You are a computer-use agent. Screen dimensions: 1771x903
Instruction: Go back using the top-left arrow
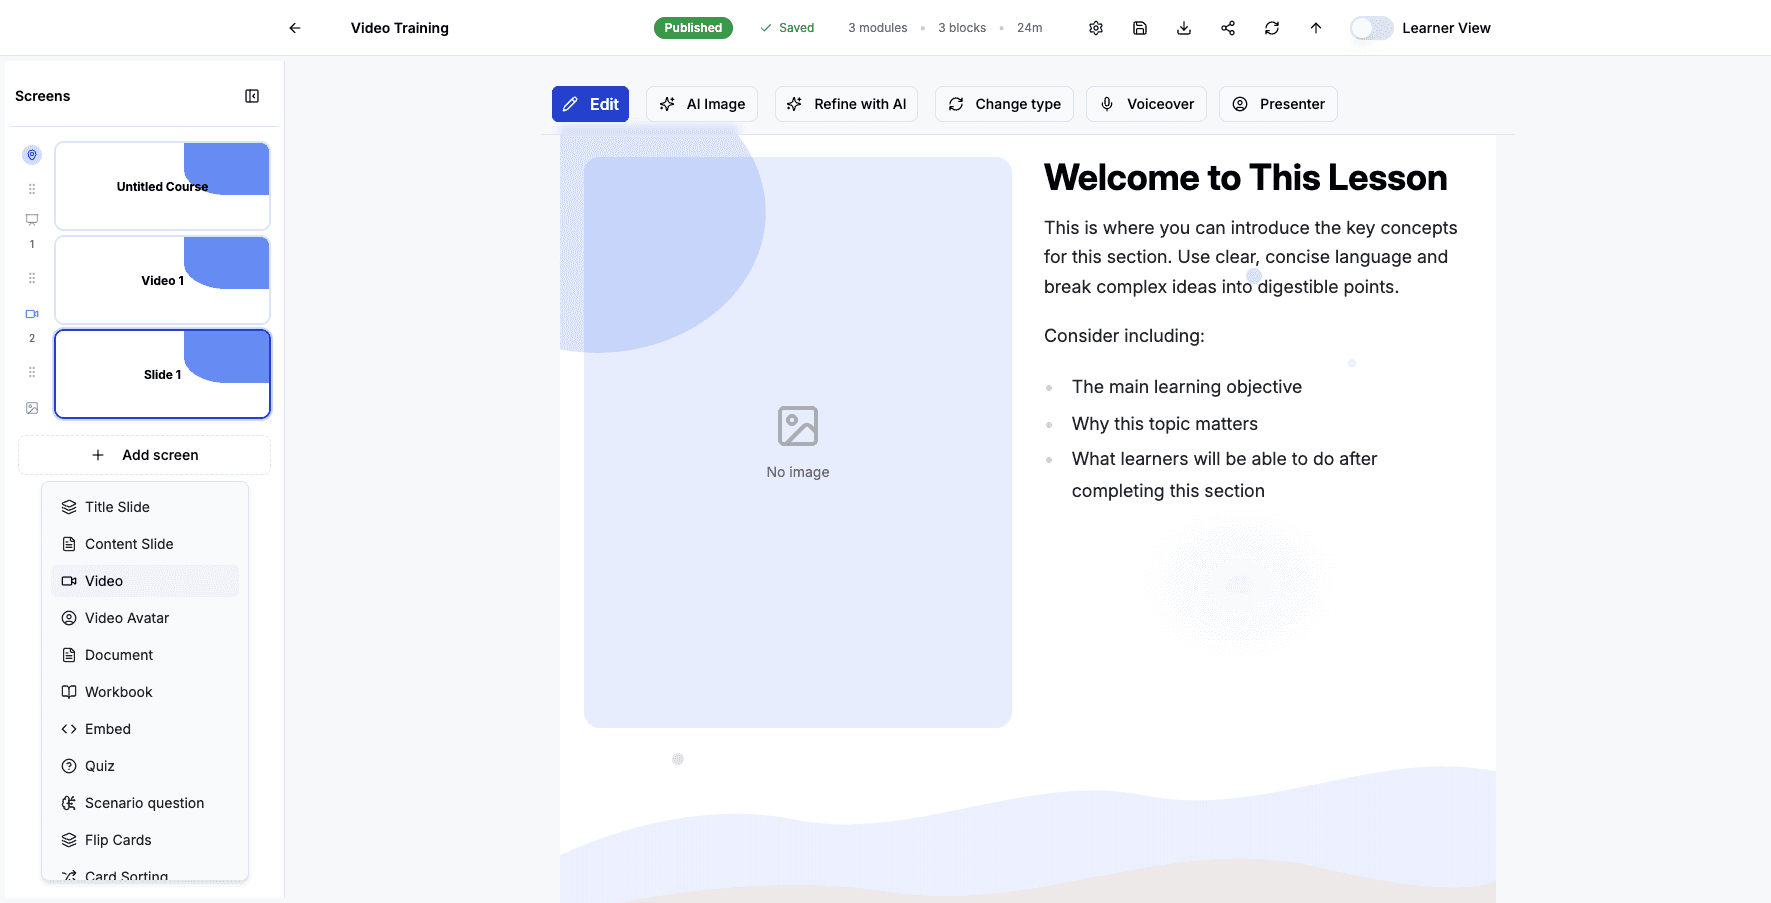294,27
